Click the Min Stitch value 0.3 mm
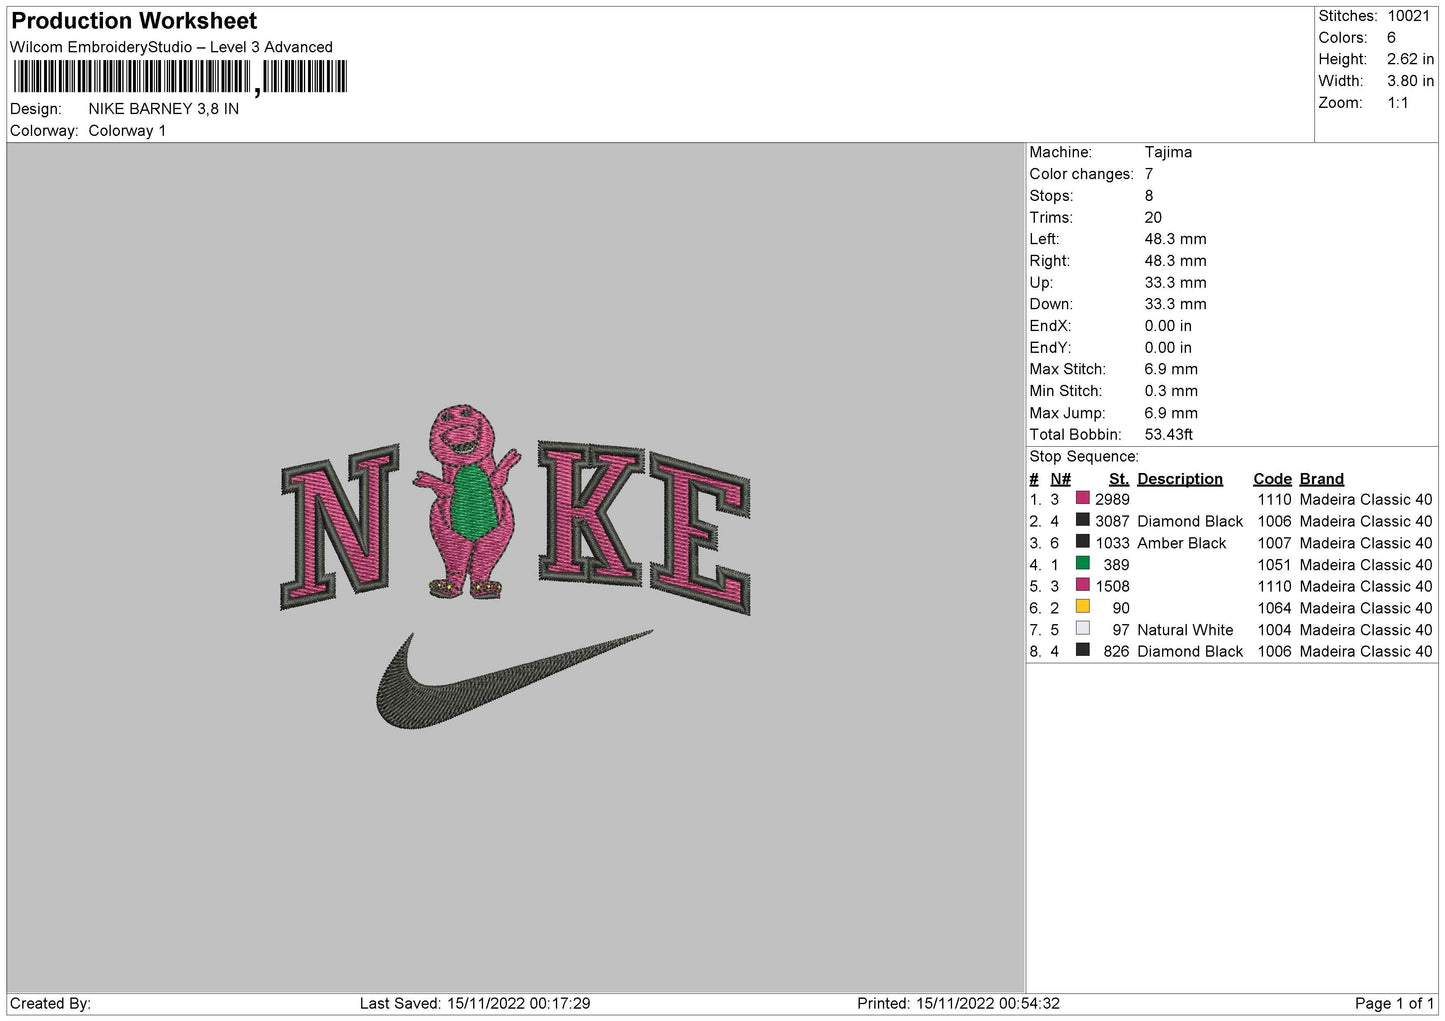This screenshot has height=1021, width=1445. click(1171, 391)
